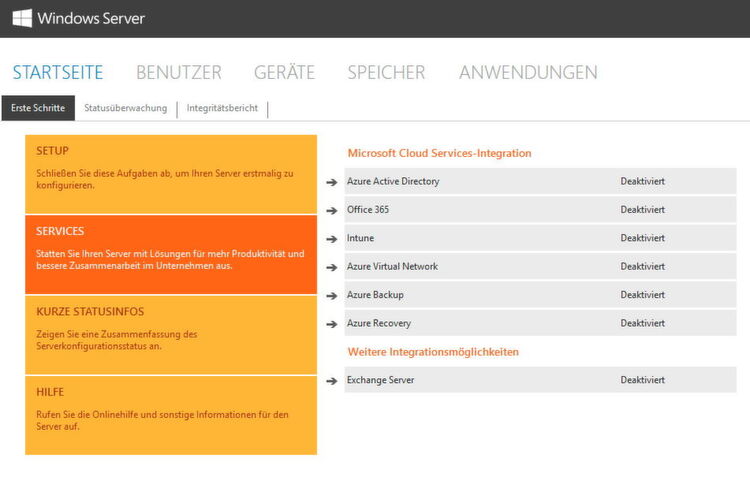The height and width of the screenshot is (503, 750).
Task: Select the Erste Schritte tab
Action: pyautogui.click(x=38, y=108)
